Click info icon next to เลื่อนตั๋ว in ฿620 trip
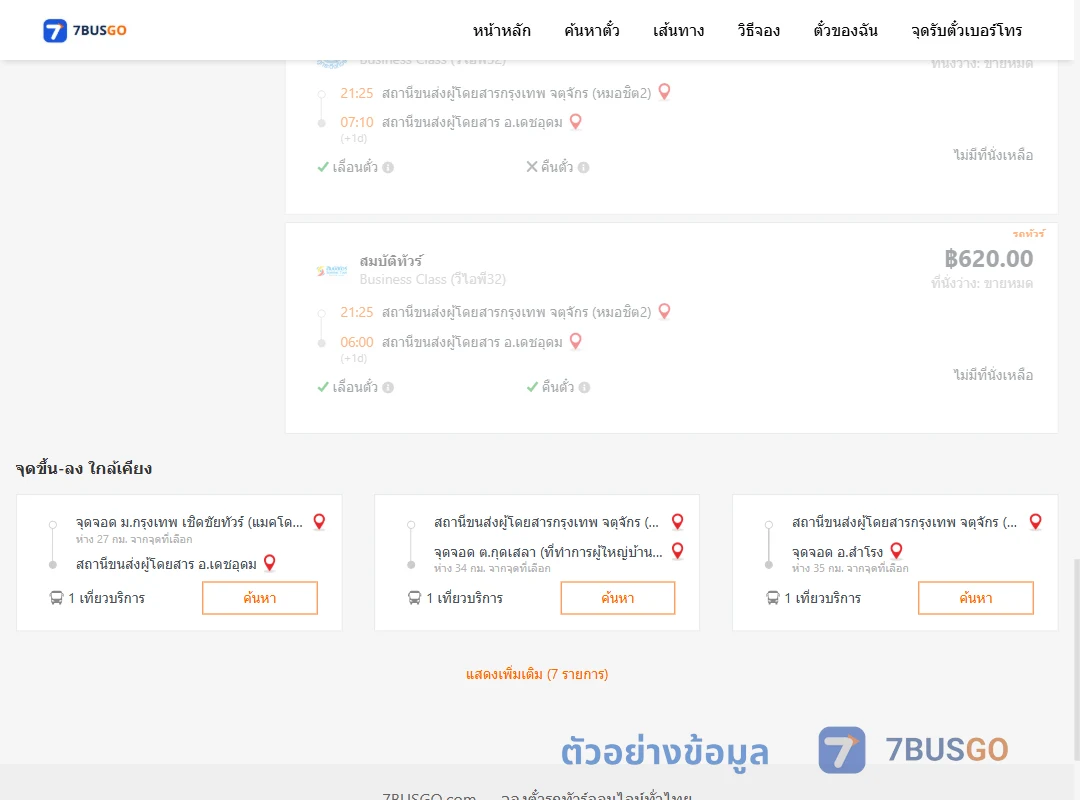1080x800 pixels. pyautogui.click(x=388, y=387)
